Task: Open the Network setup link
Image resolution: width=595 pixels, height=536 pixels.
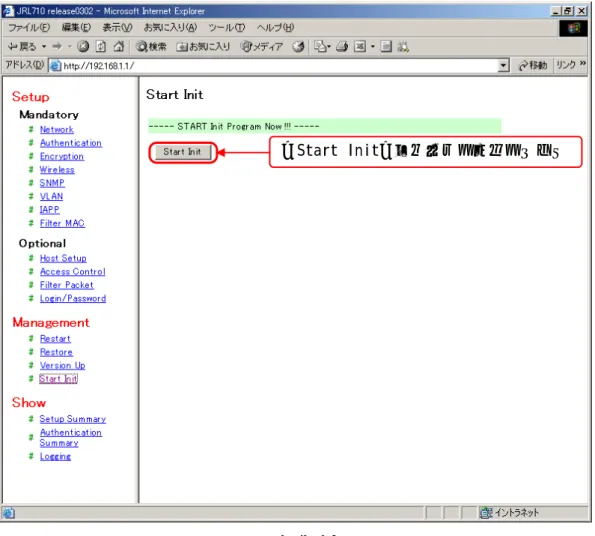Action: click(57, 129)
